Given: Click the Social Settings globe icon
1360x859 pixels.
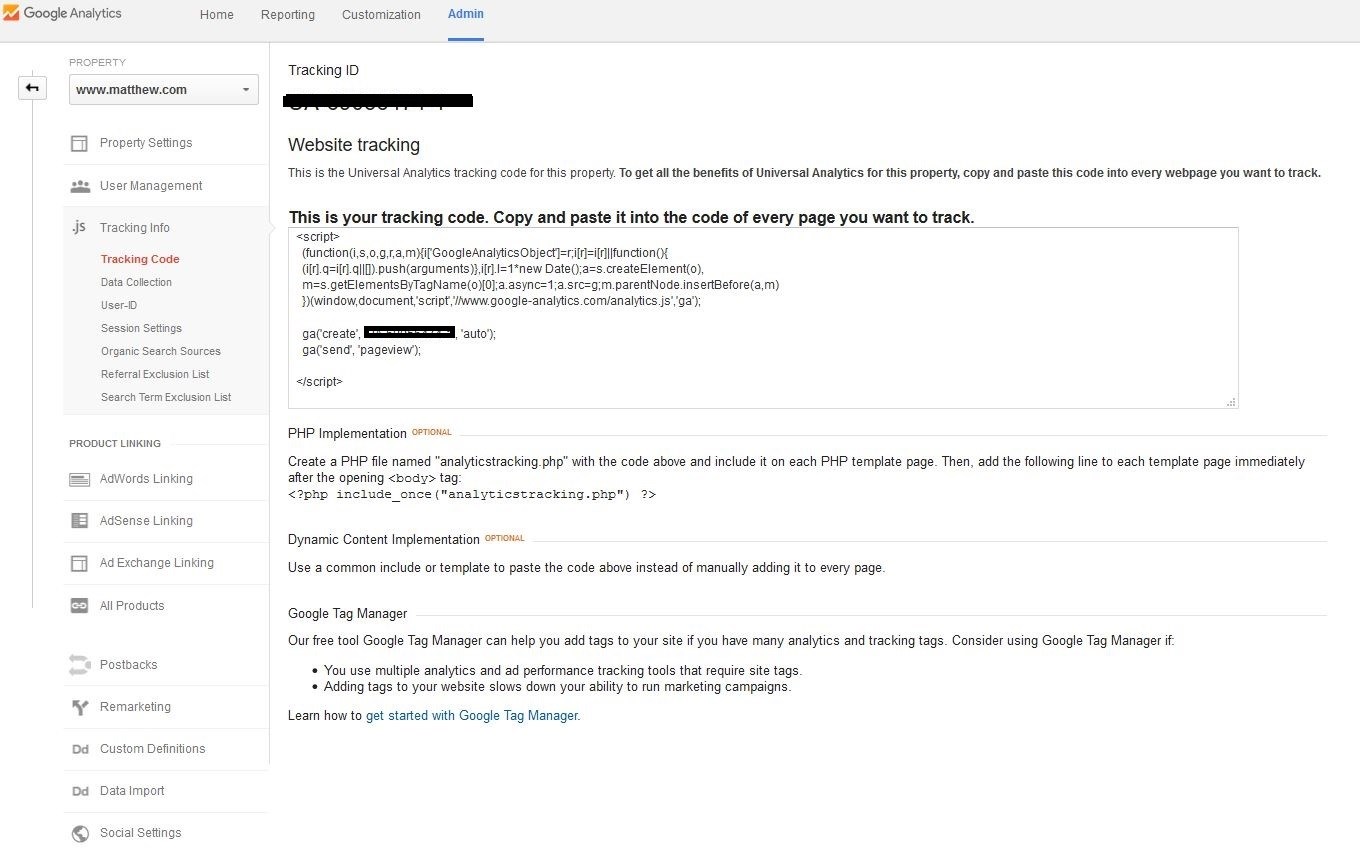Looking at the screenshot, I should pyautogui.click(x=80, y=833).
